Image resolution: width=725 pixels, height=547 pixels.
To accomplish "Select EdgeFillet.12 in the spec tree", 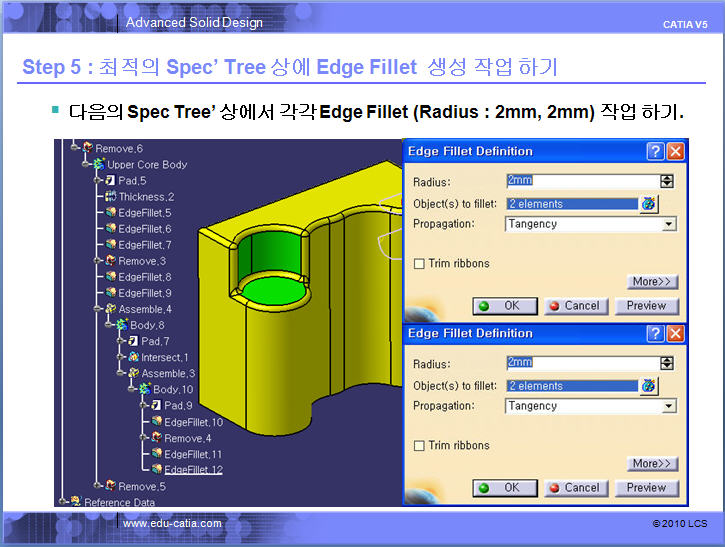I will click(193, 470).
